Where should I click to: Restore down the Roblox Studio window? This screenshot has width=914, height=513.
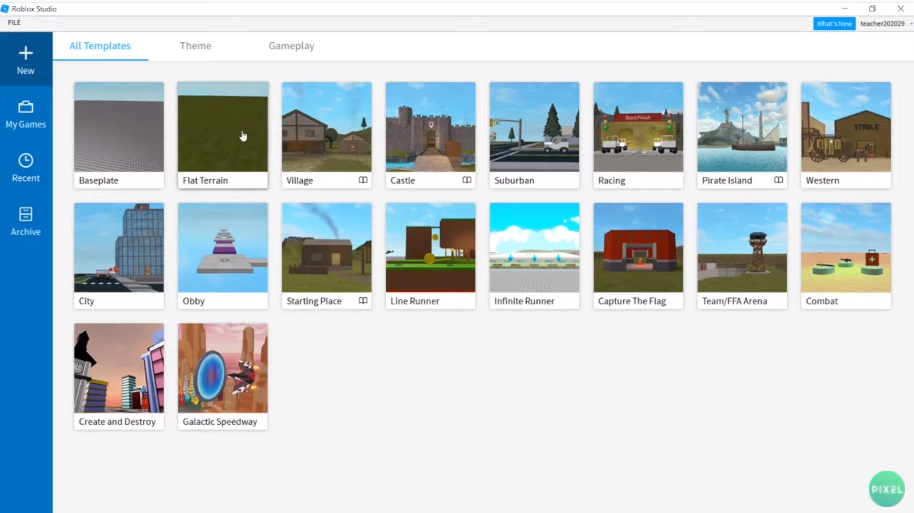pos(872,9)
